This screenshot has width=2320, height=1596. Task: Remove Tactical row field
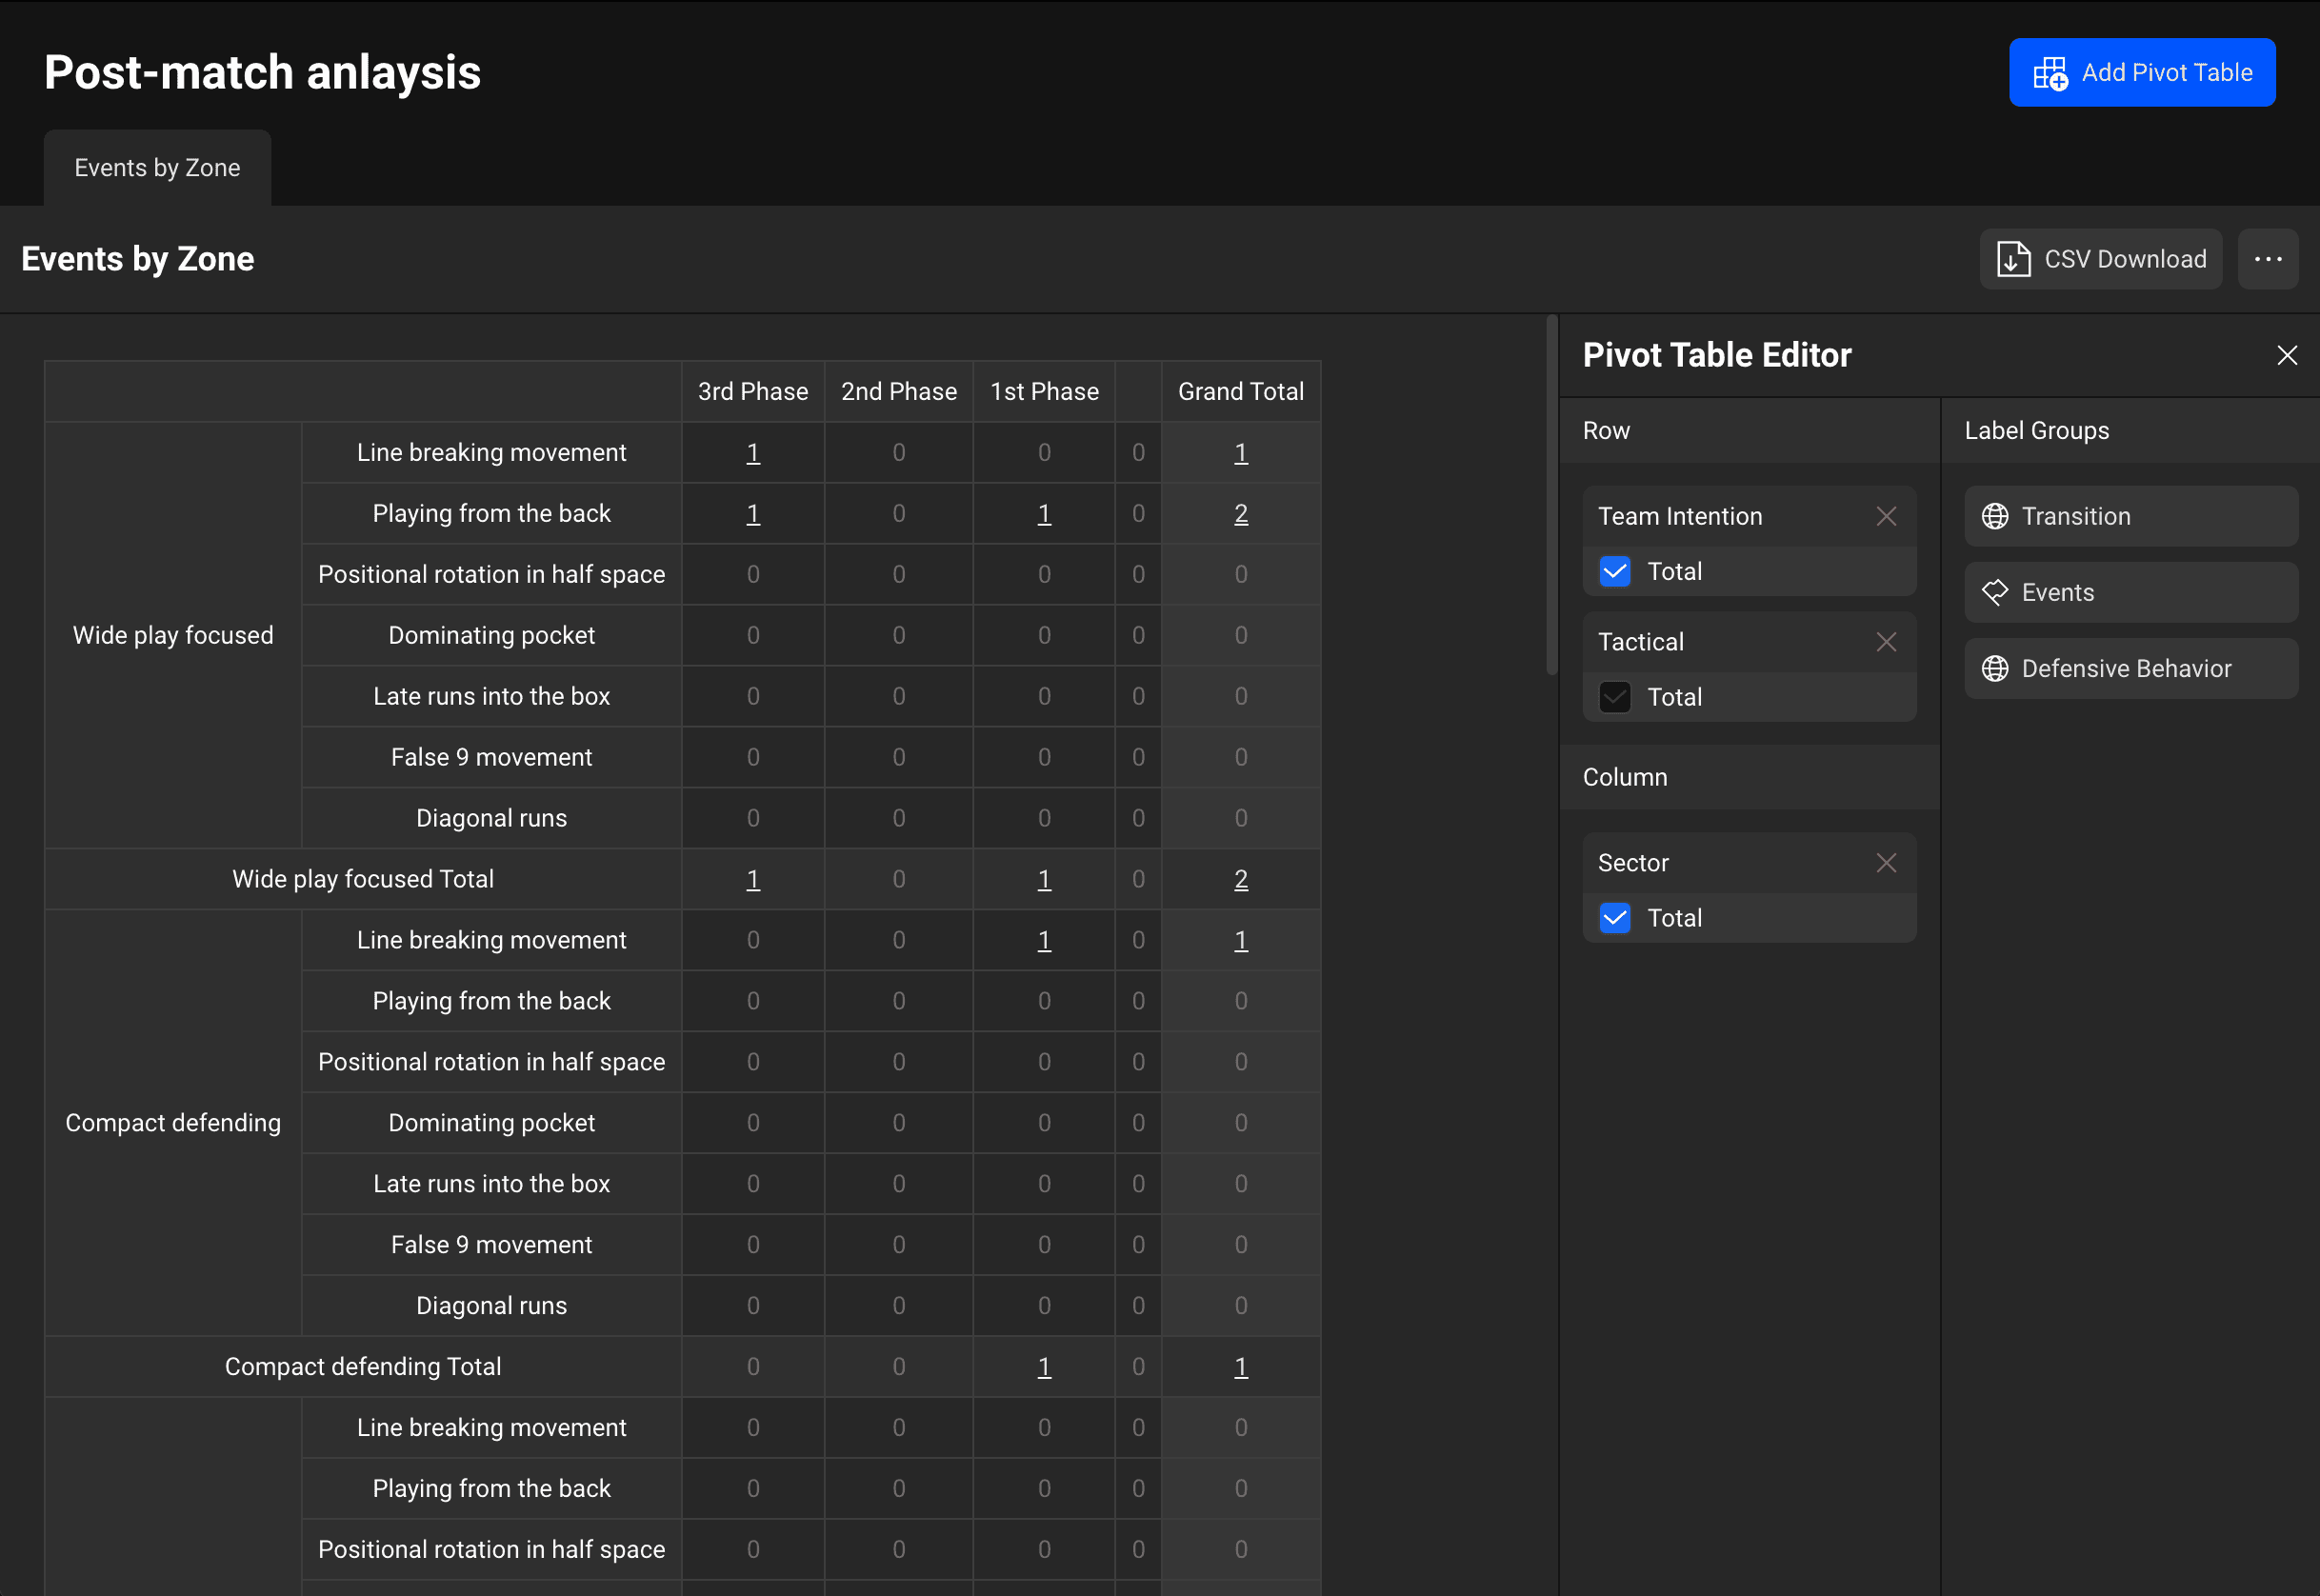(1885, 642)
